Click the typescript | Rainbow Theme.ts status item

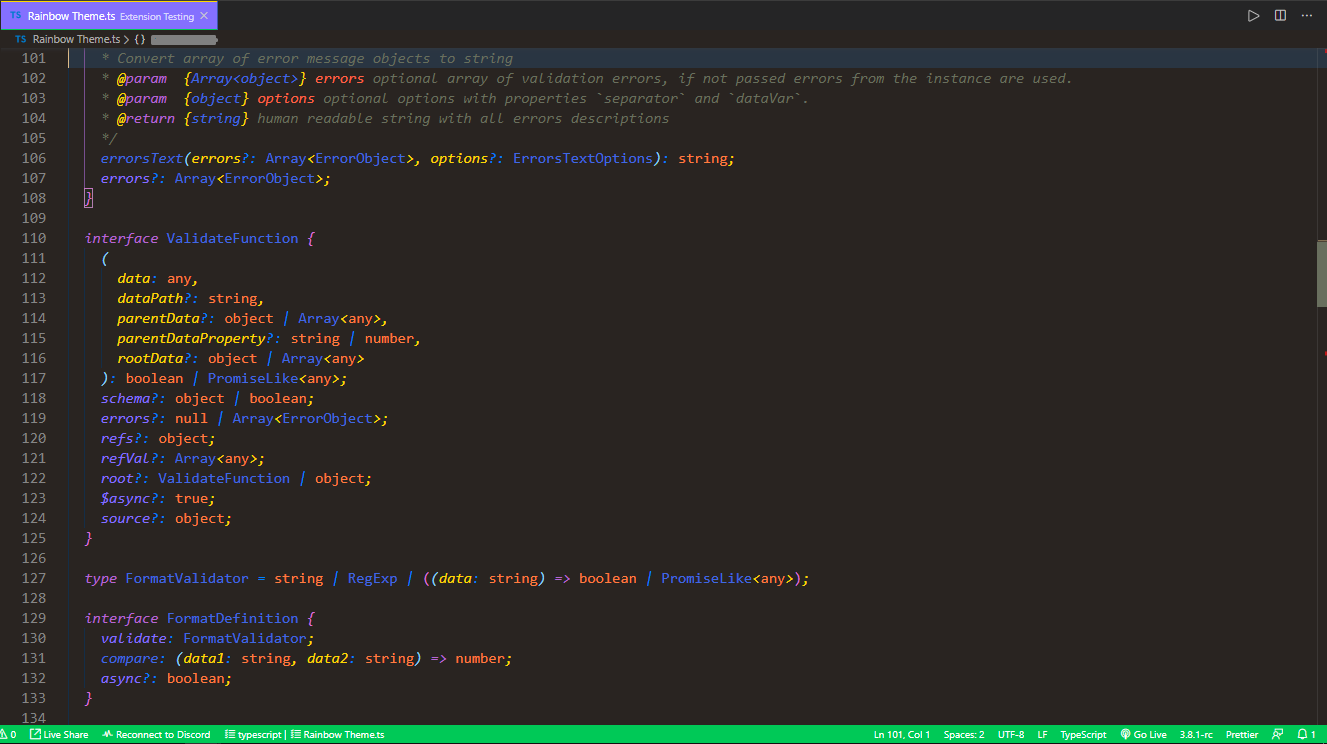click(x=305, y=734)
